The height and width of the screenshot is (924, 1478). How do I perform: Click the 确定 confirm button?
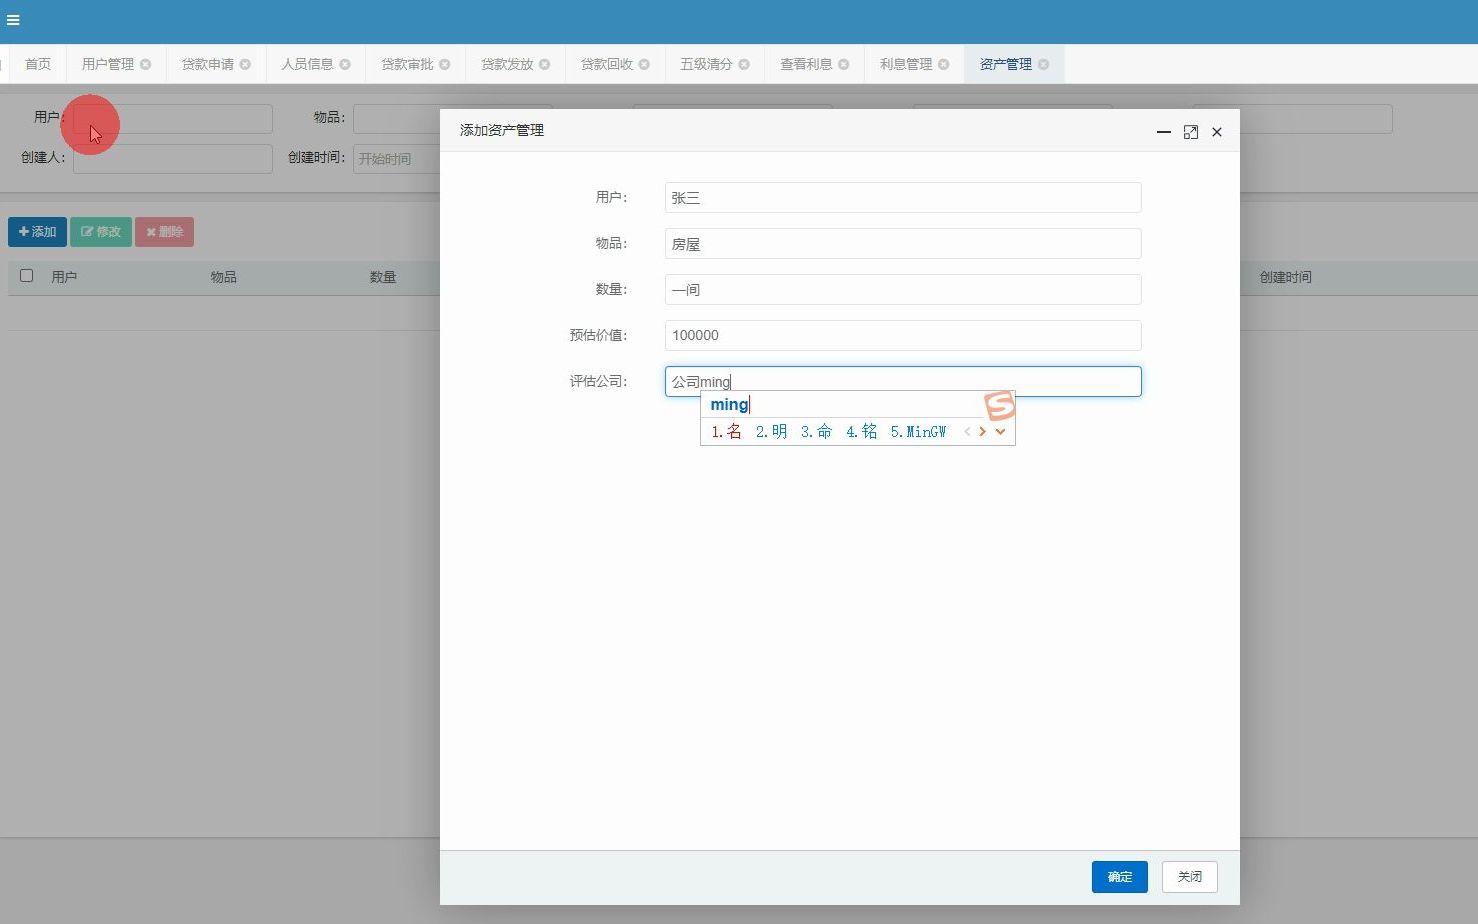1119,876
